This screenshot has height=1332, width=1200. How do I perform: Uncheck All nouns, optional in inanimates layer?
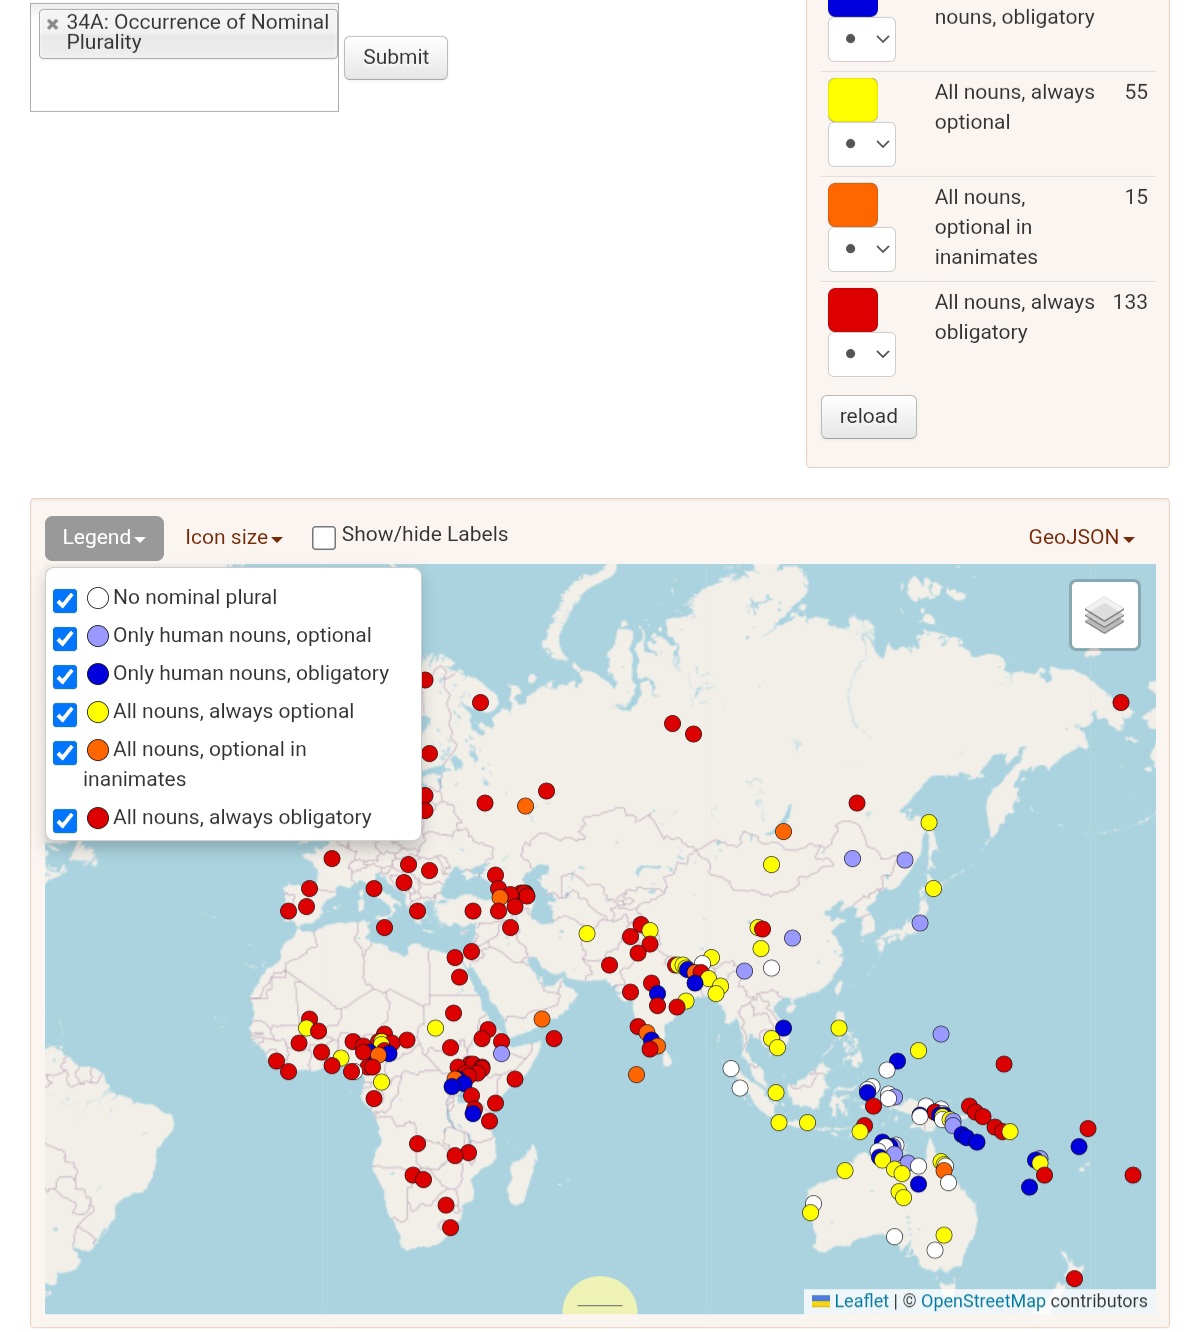[x=65, y=752]
